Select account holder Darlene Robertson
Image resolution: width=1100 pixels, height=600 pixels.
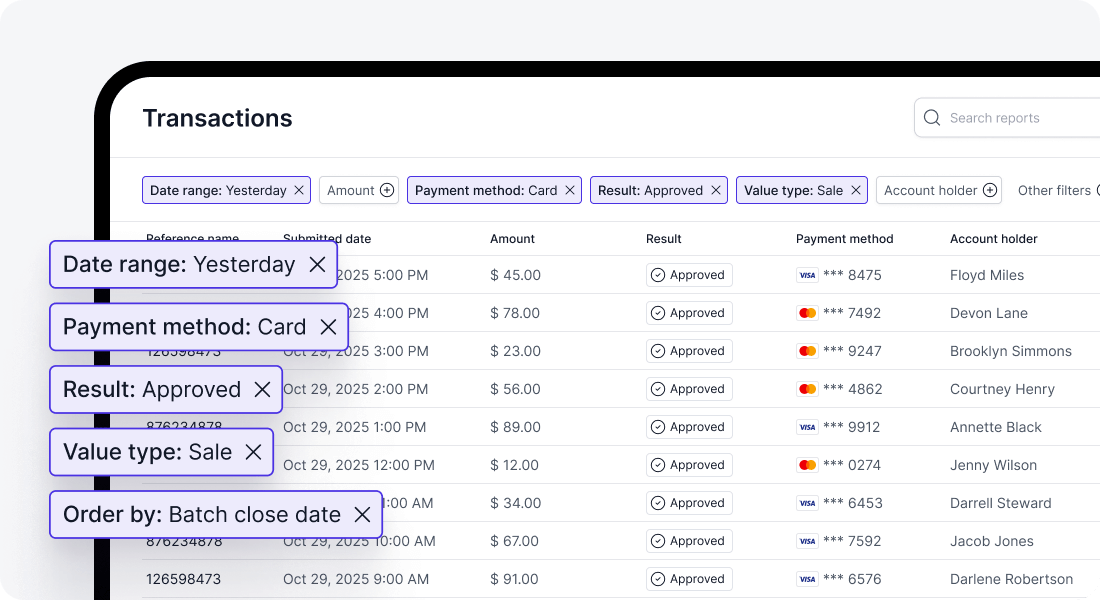[1012, 579]
